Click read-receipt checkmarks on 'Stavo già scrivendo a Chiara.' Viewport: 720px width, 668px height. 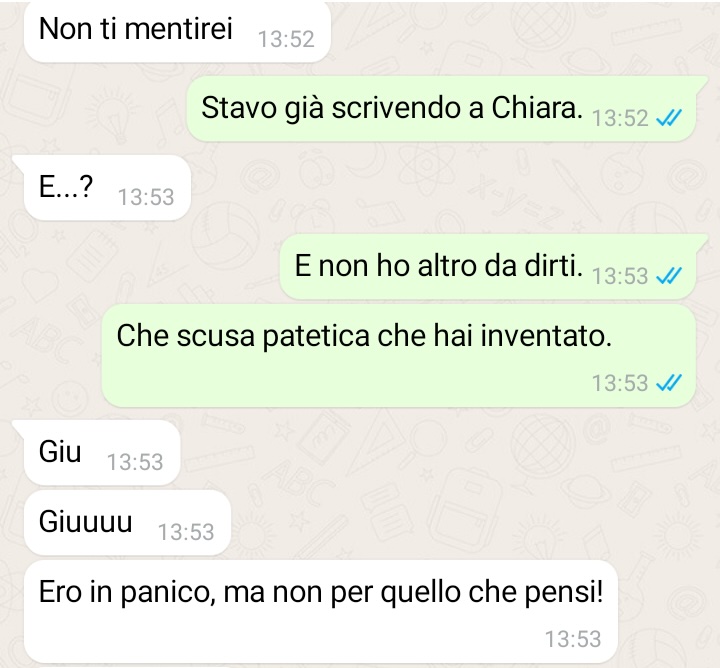point(669,118)
